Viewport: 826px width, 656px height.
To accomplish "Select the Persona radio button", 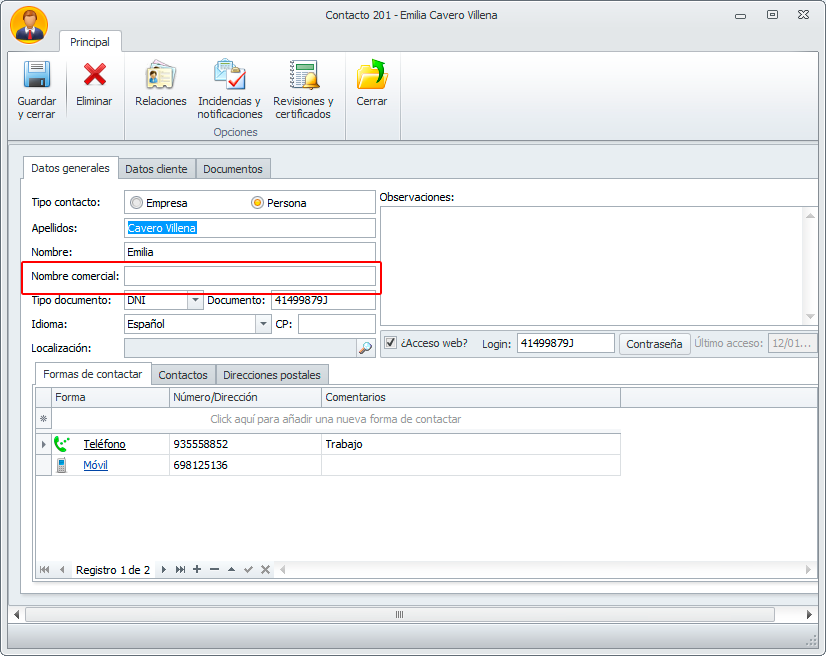I will coord(257,203).
